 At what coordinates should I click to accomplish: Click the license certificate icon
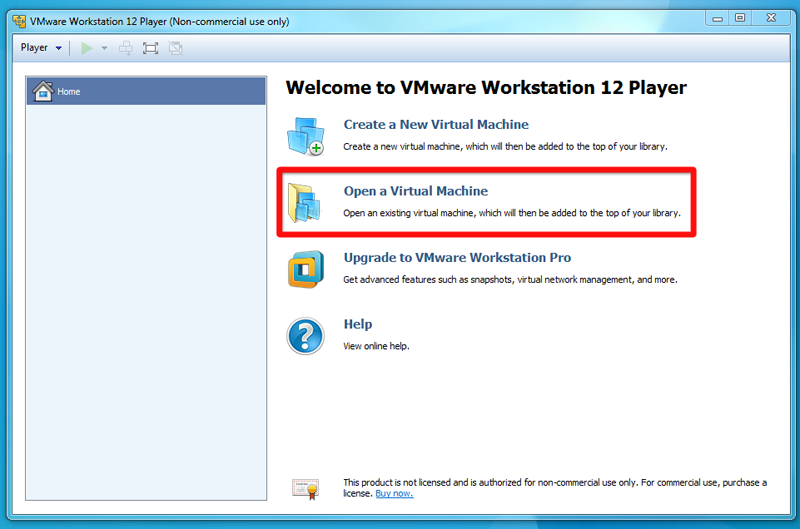point(306,489)
